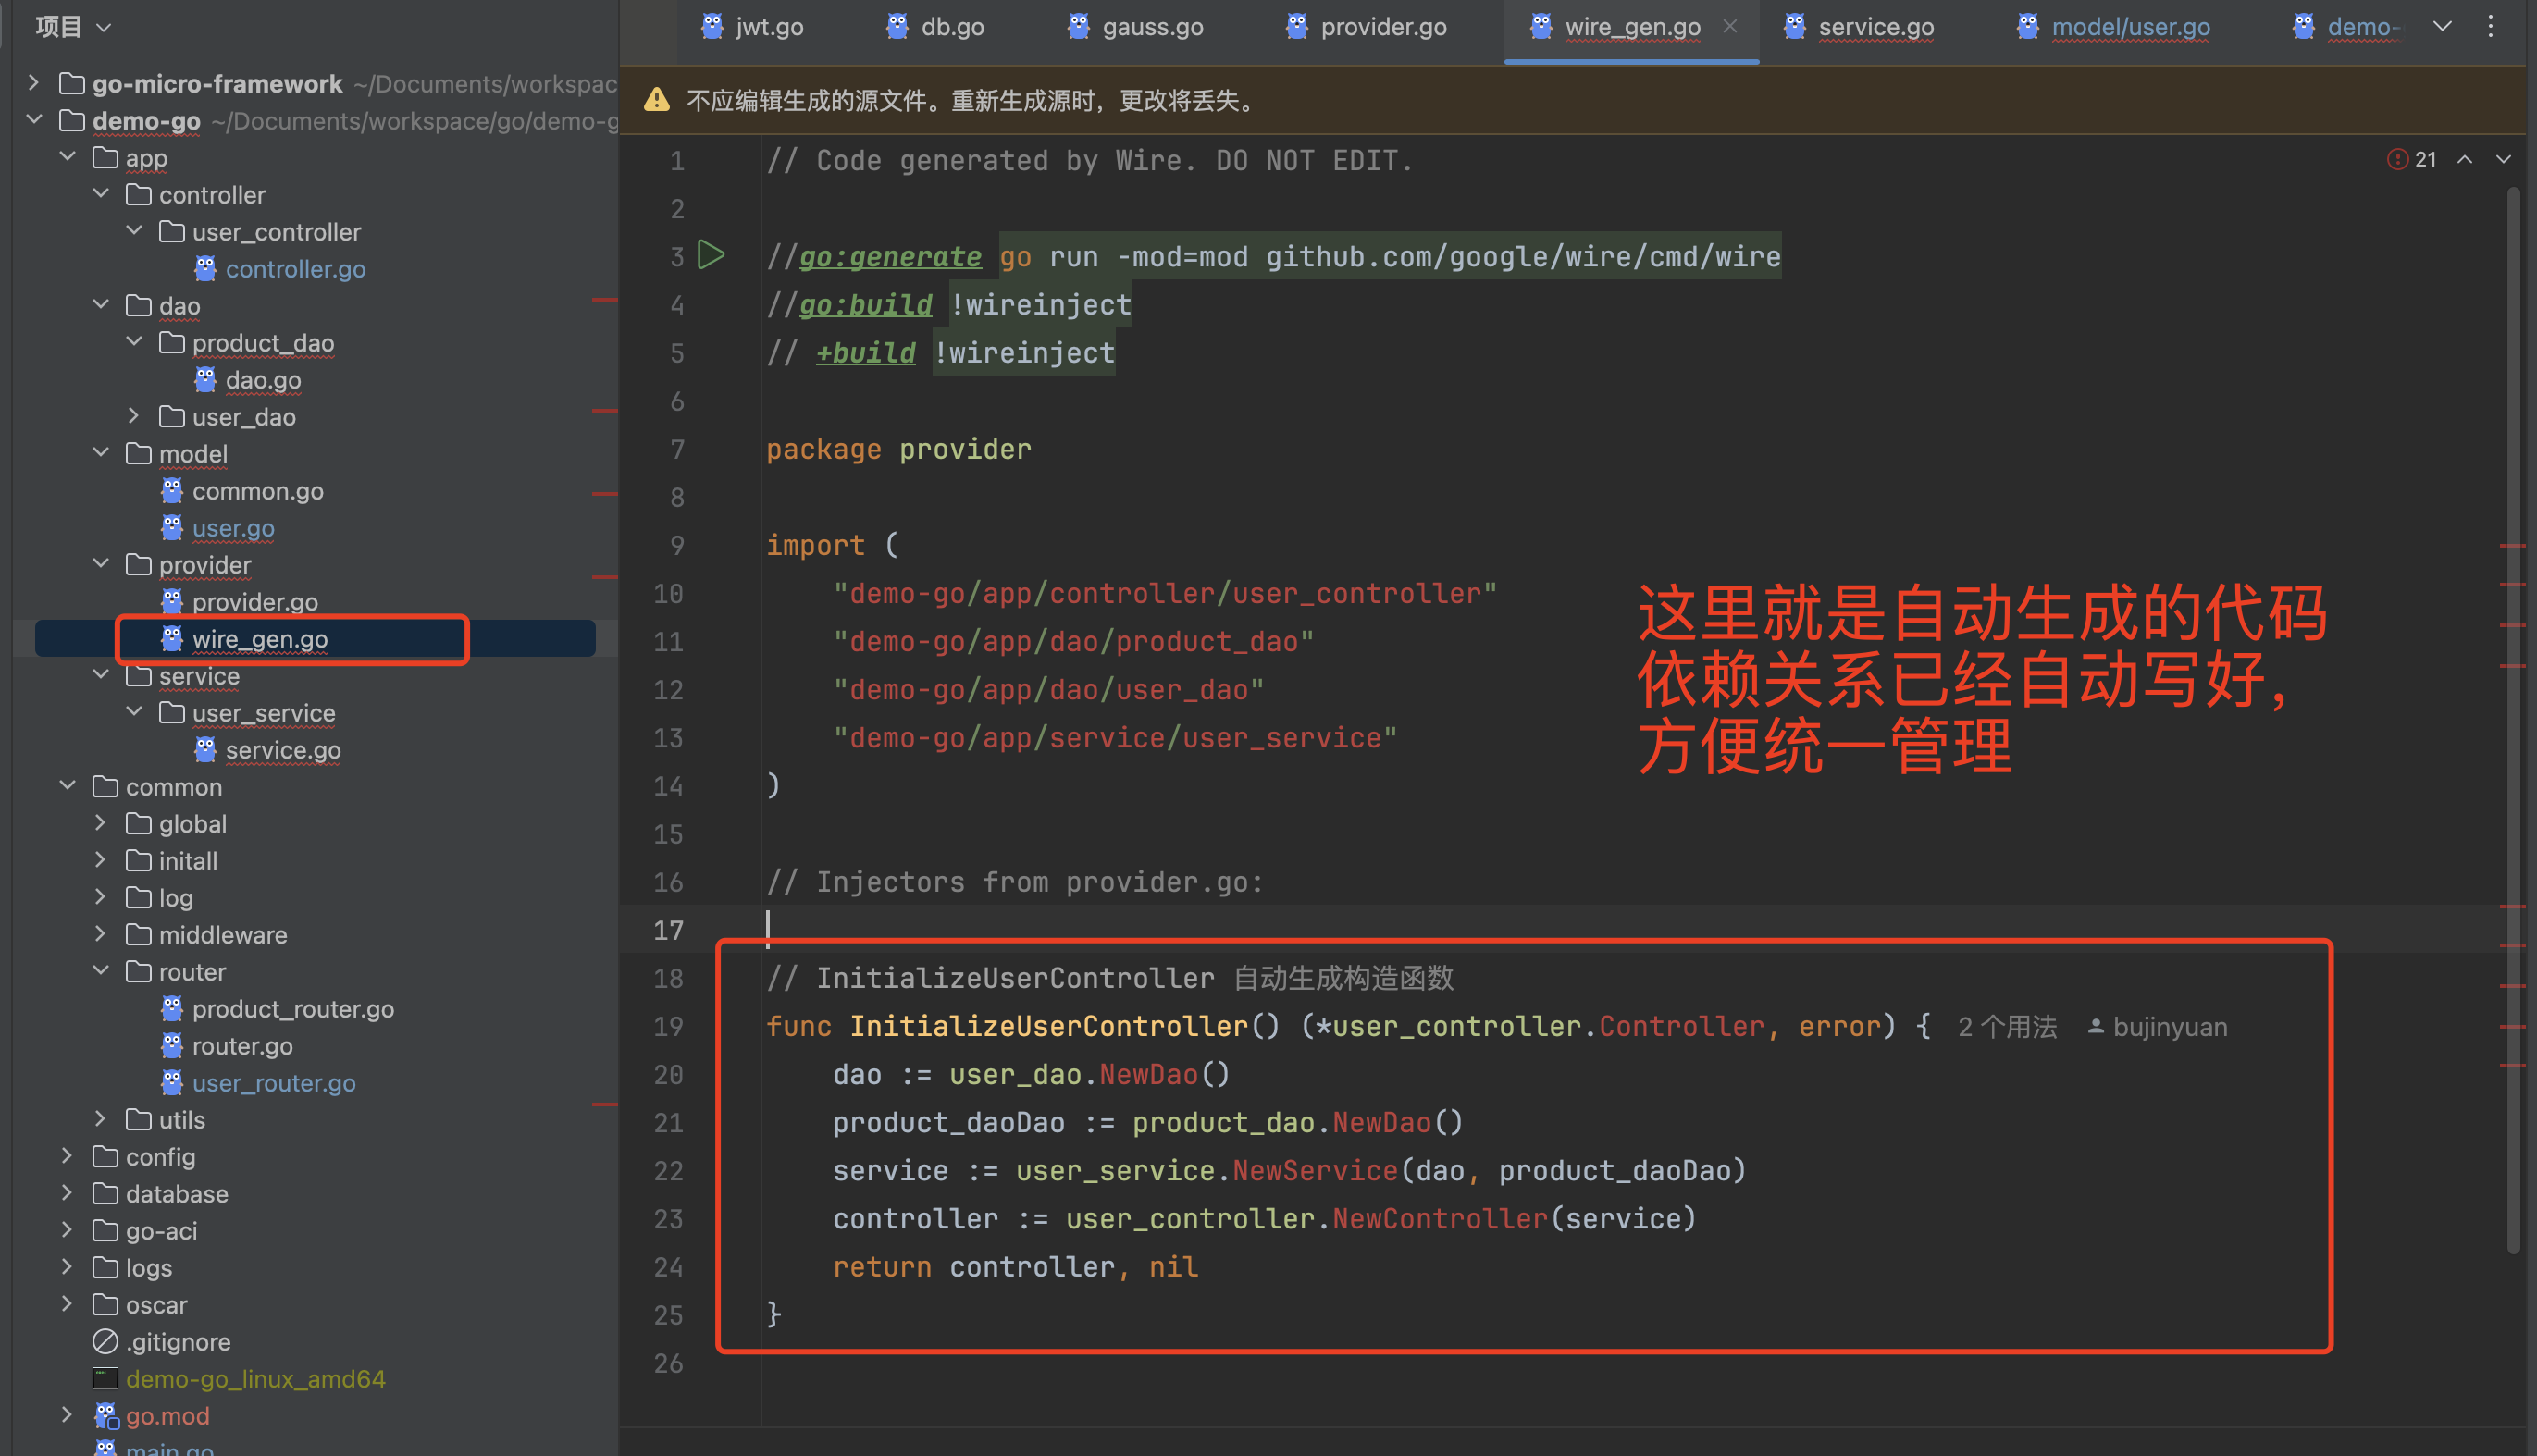Screen dimensions: 2537x1456
Task: Jump to previous highlighted error arrow
Action: (x=2465, y=159)
